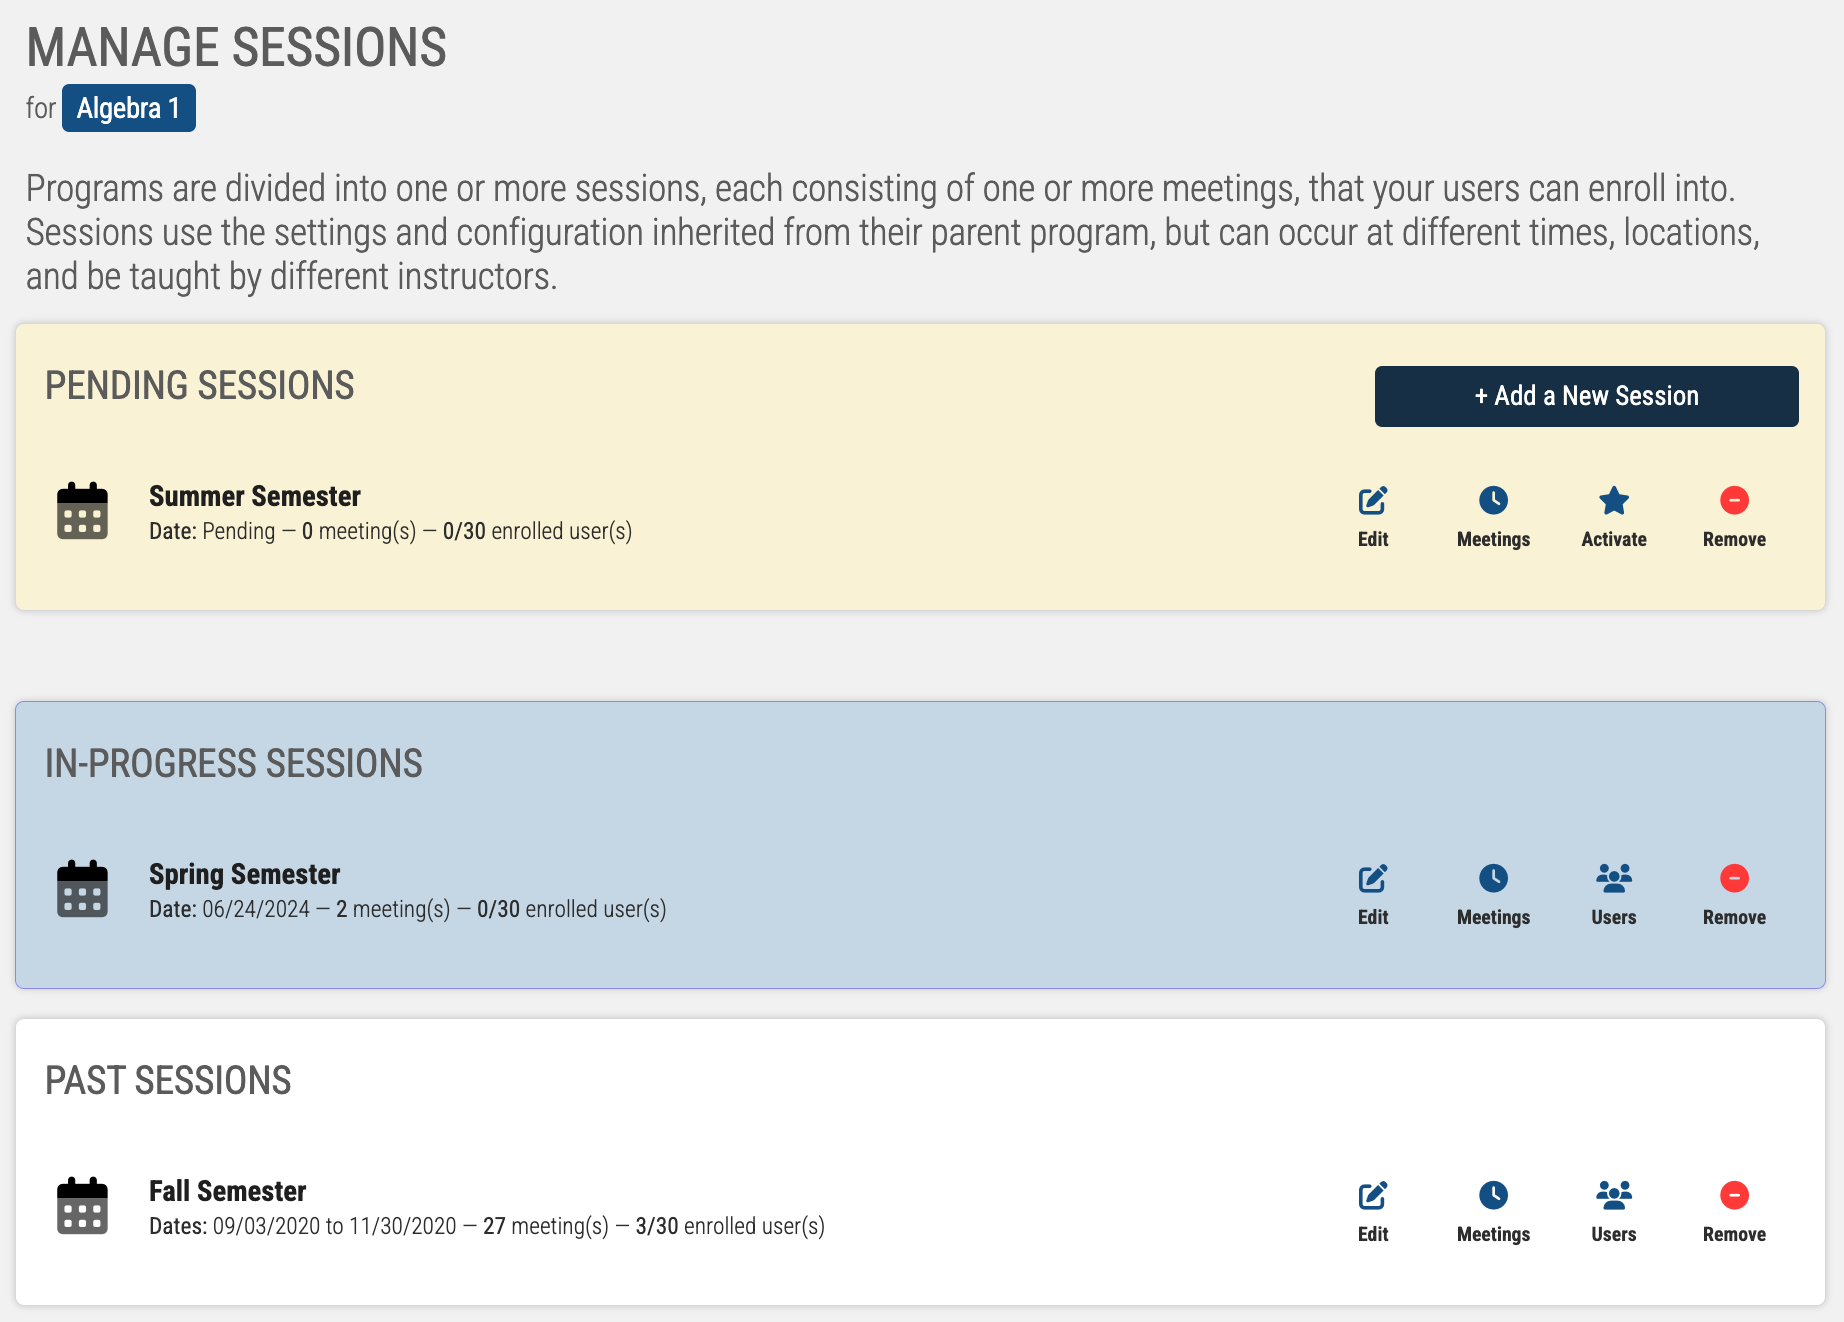Image resolution: width=1844 pixels, height=1322 pixels.
Task: Click Edit icon for Summer Semester
Action: pyautogui.click(x=1373, y=500)
